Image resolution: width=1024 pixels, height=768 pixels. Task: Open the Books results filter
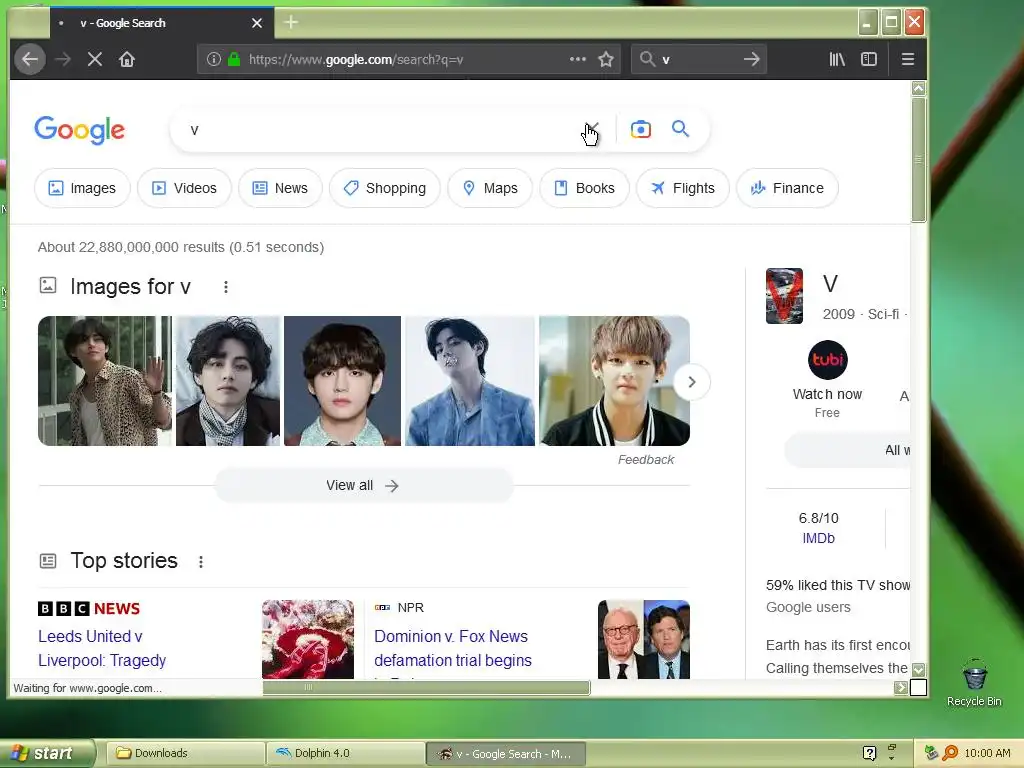coord(584,188)
